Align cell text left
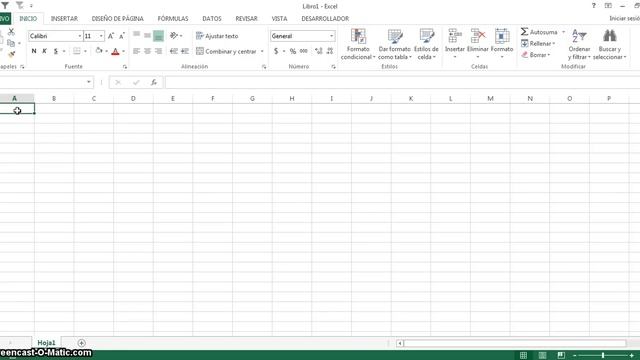The width and height of the screenshot is (640, 360). click(136, 51)
